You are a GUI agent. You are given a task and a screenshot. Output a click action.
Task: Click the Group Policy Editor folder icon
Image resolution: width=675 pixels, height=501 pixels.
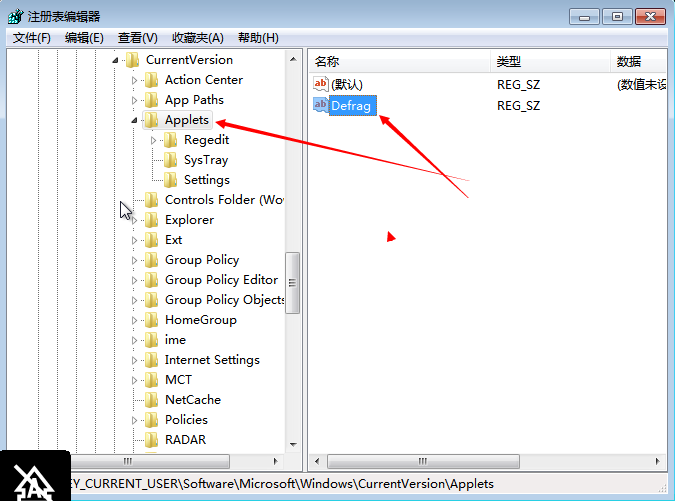151,280
